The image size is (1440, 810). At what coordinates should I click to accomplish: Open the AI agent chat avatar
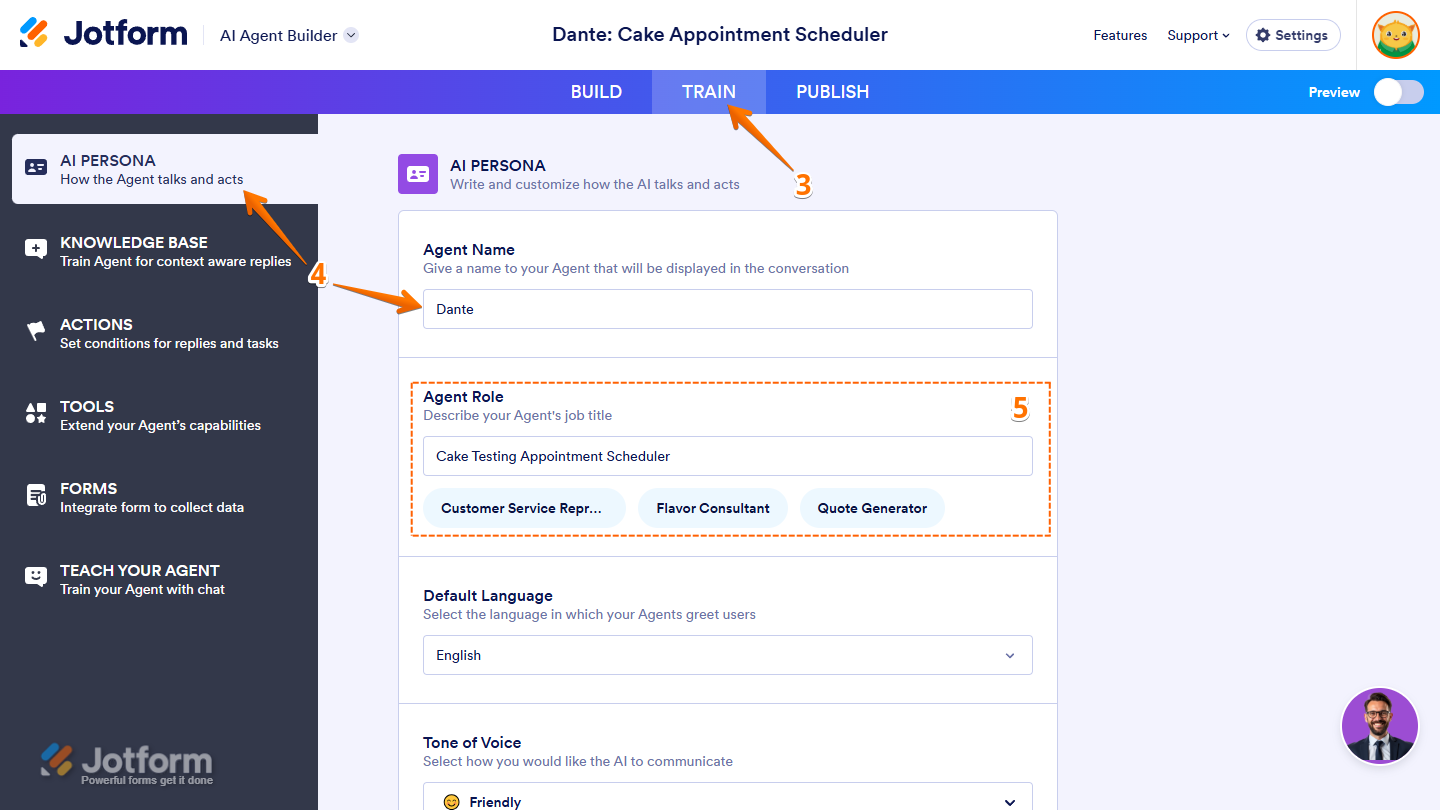pyautogui.click(x=1380, y=726)
